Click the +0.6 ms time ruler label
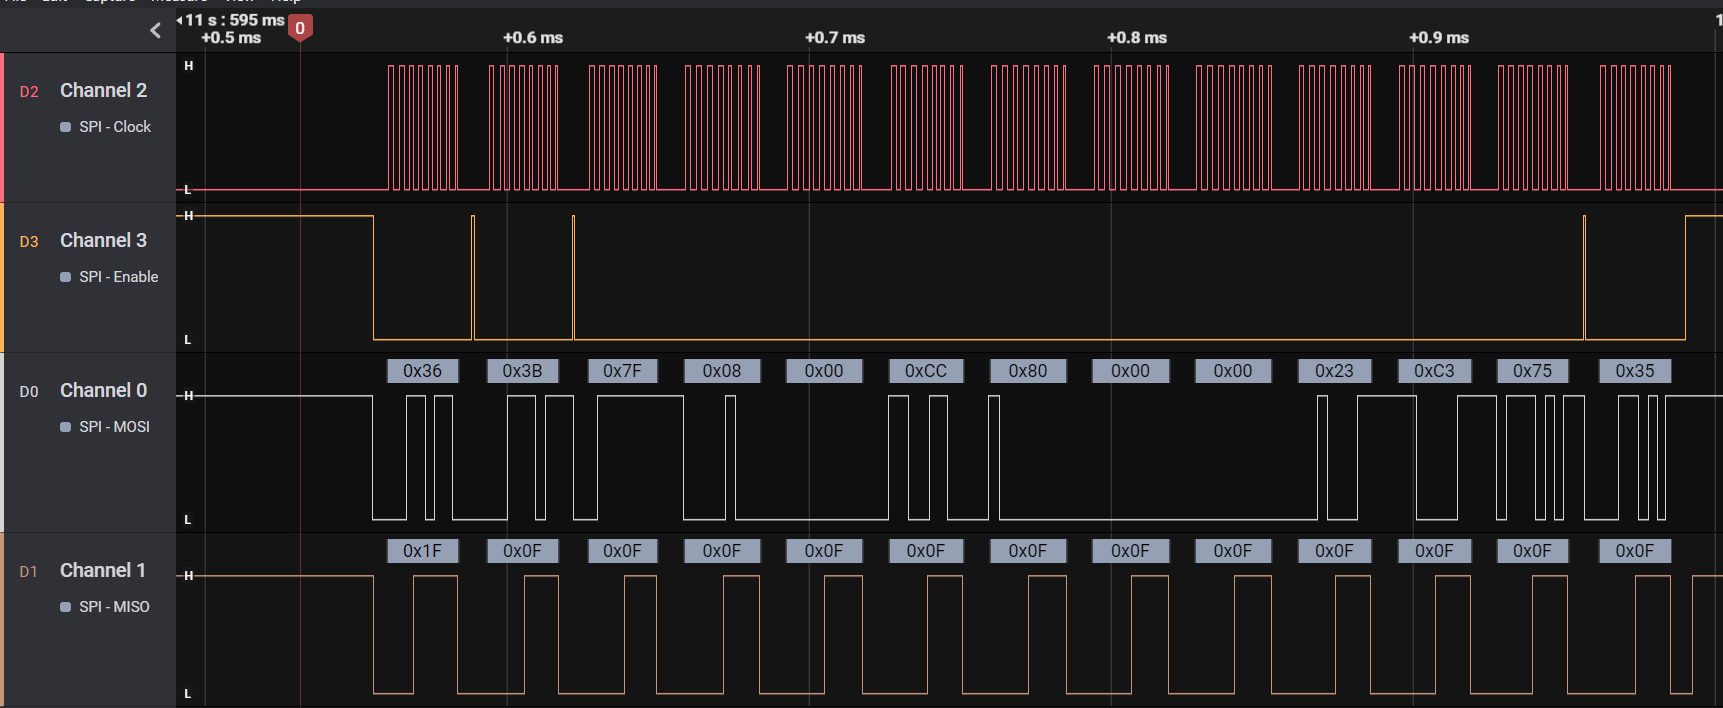 click(x=533, y=38)
